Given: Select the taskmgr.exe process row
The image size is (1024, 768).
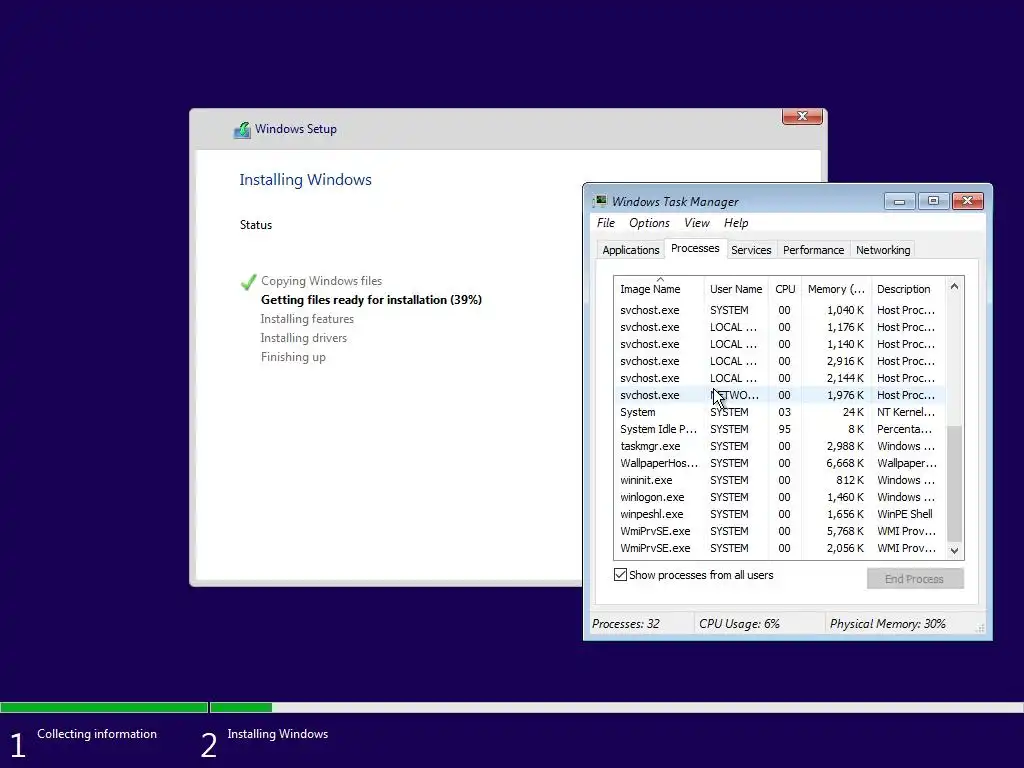Looking at the screenshot, I should tap(780, 446).
